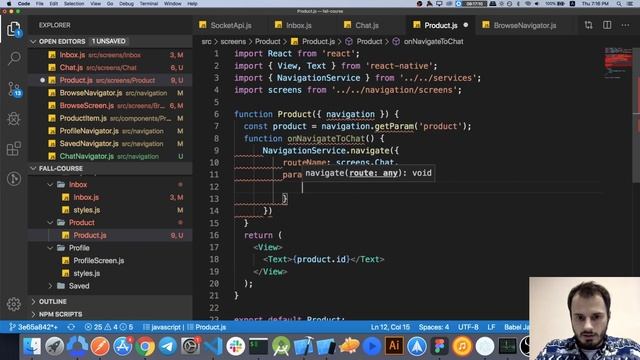Split the editor to the right
640x360 pixels.
click(607, 25)
